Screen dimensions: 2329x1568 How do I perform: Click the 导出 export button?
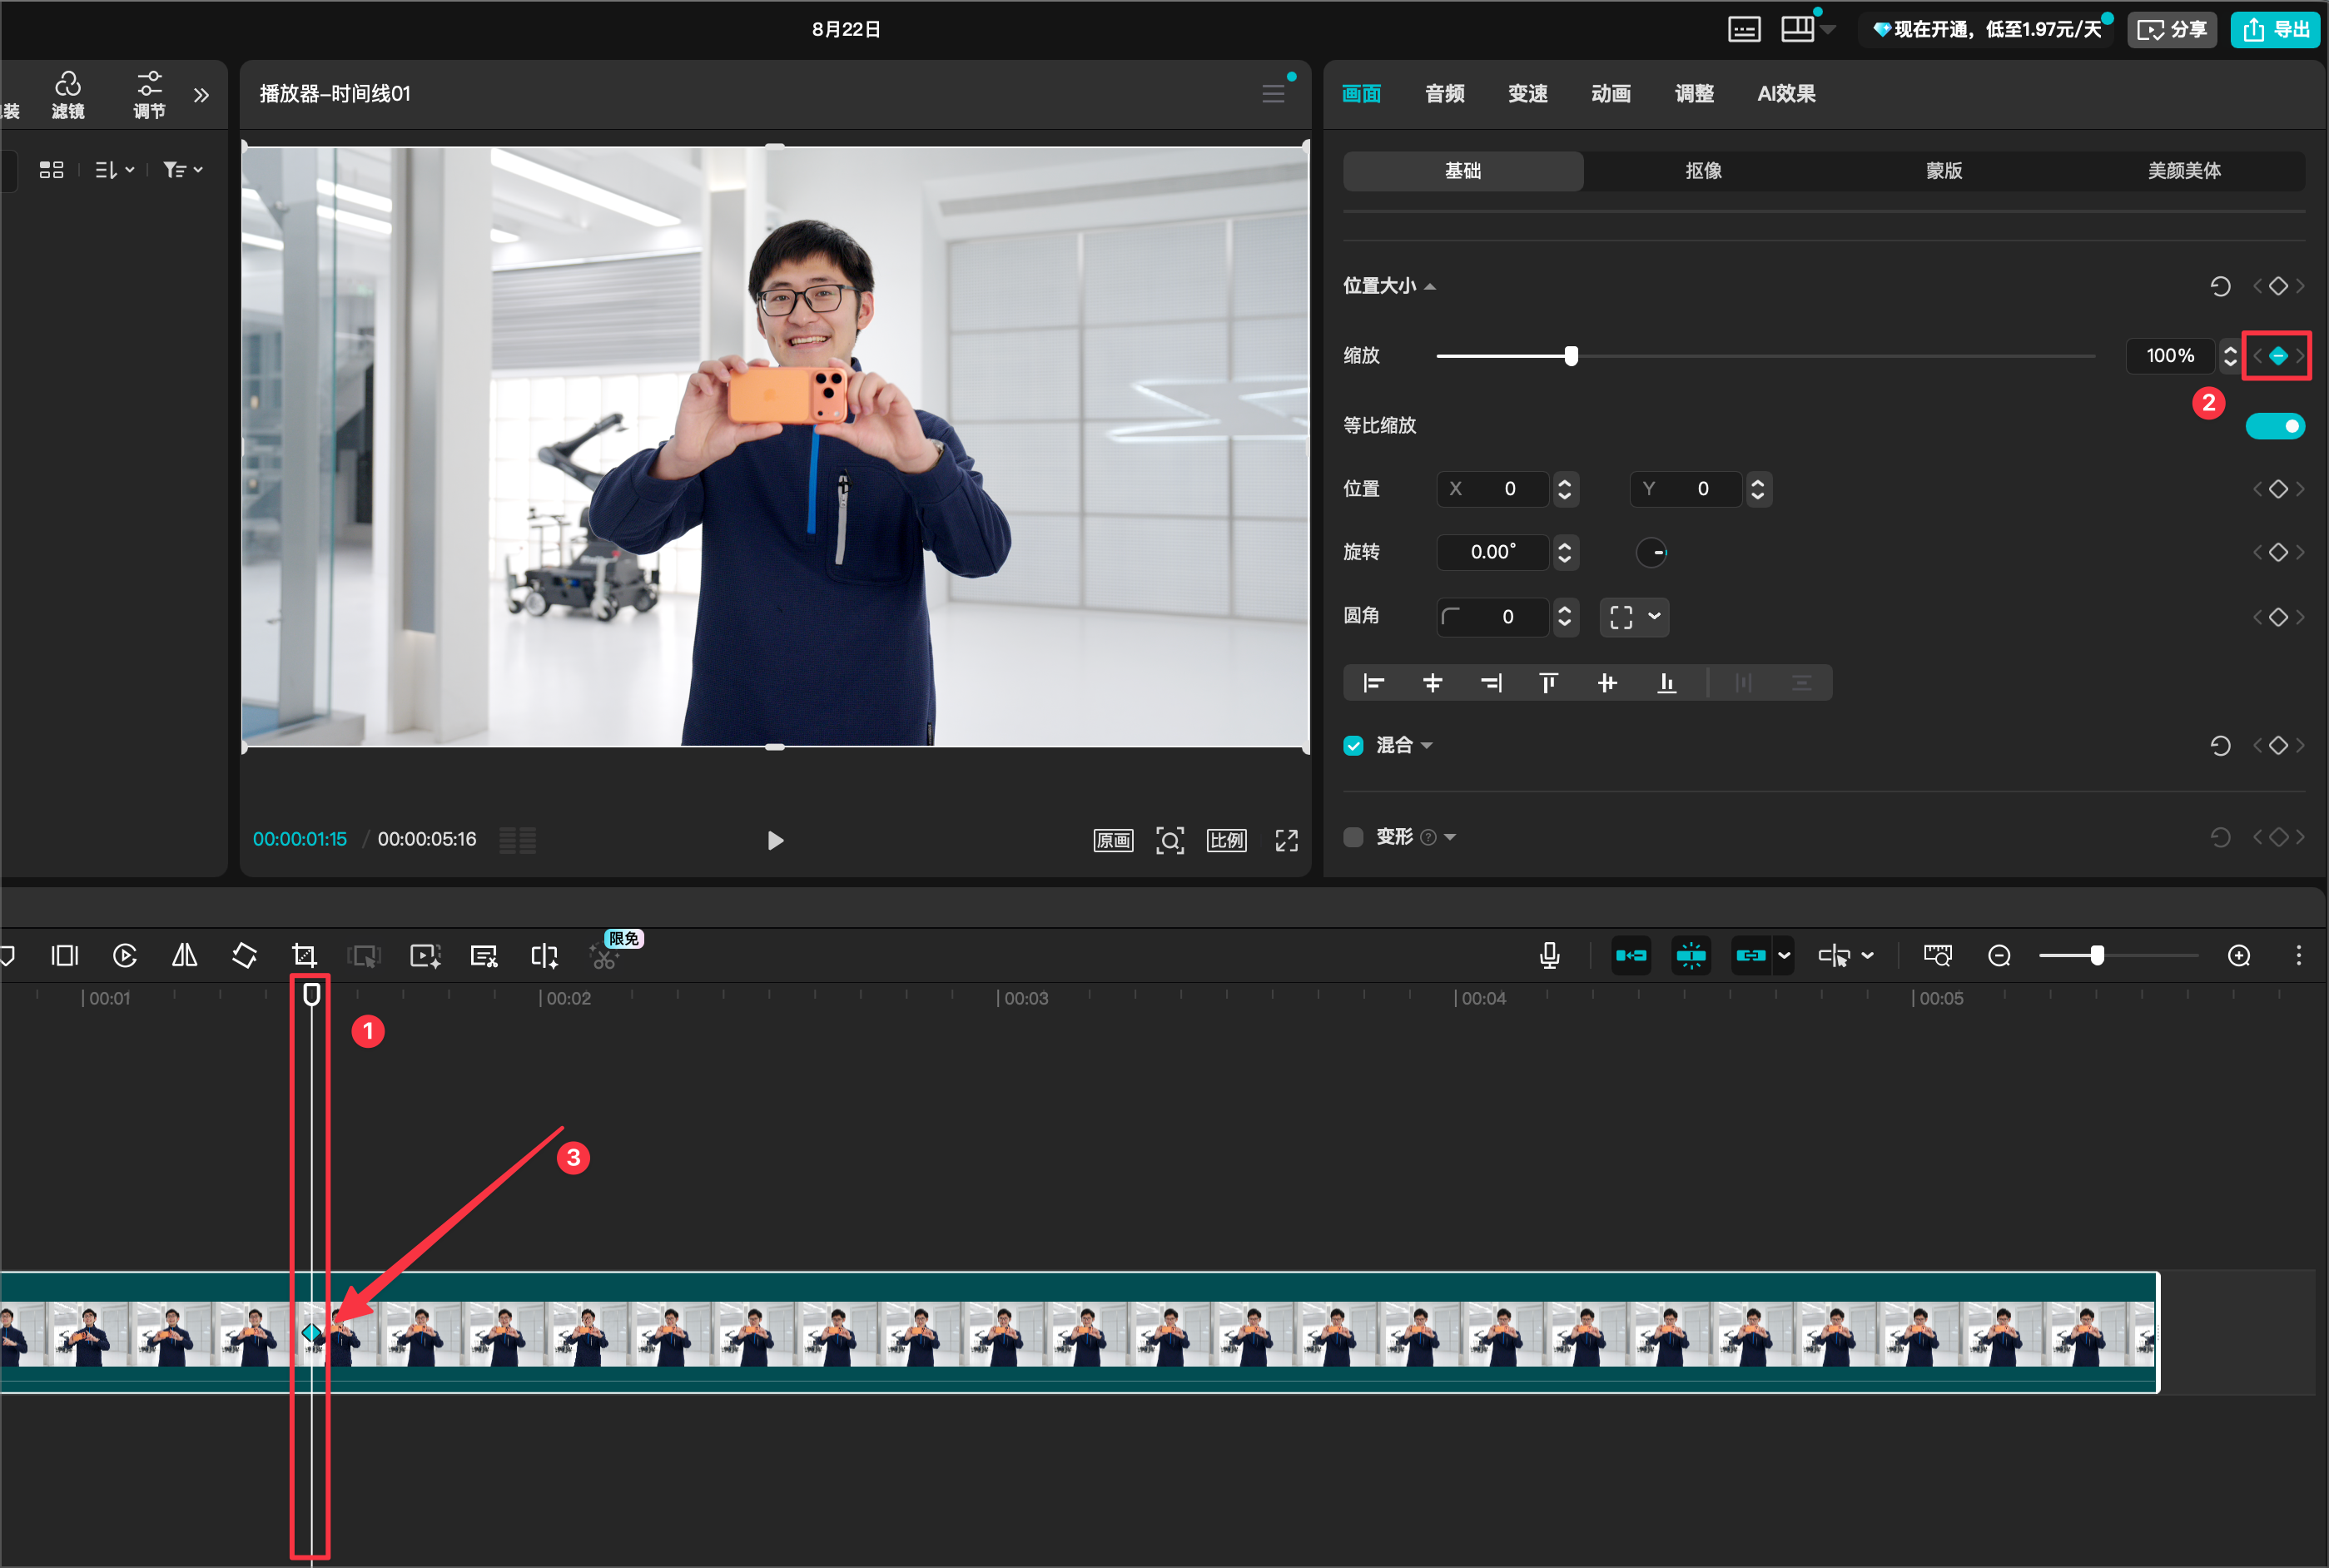tap(2275, 30)
